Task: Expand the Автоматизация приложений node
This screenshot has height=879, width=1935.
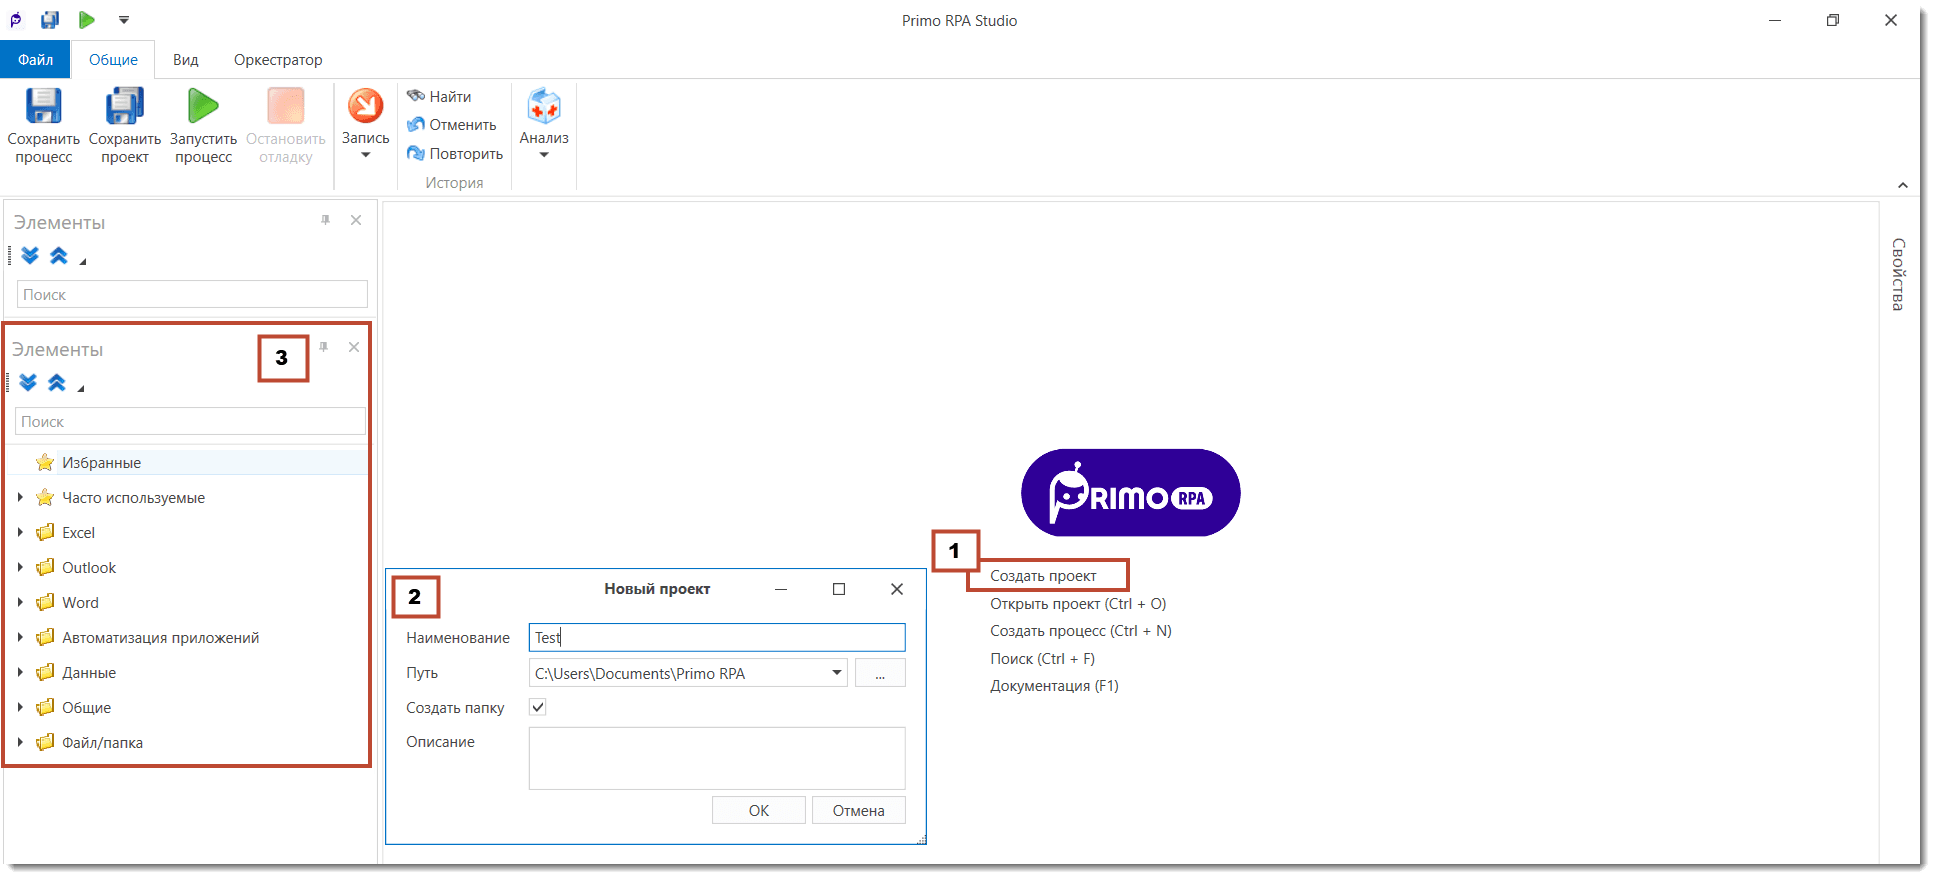Action: point(20,637)
